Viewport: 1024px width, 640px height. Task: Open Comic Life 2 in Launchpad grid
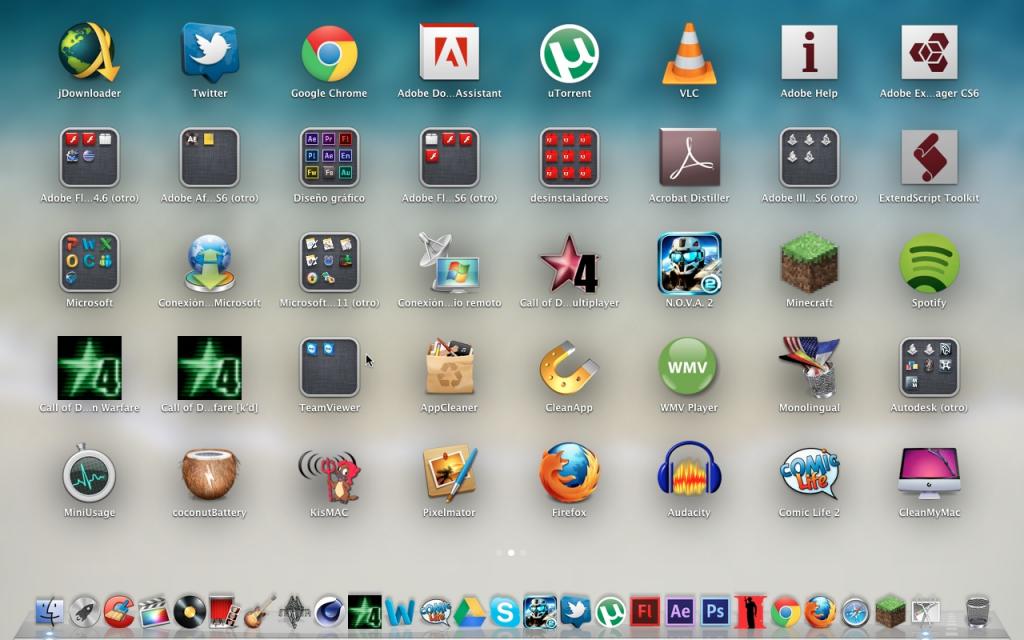pos(809,473)
